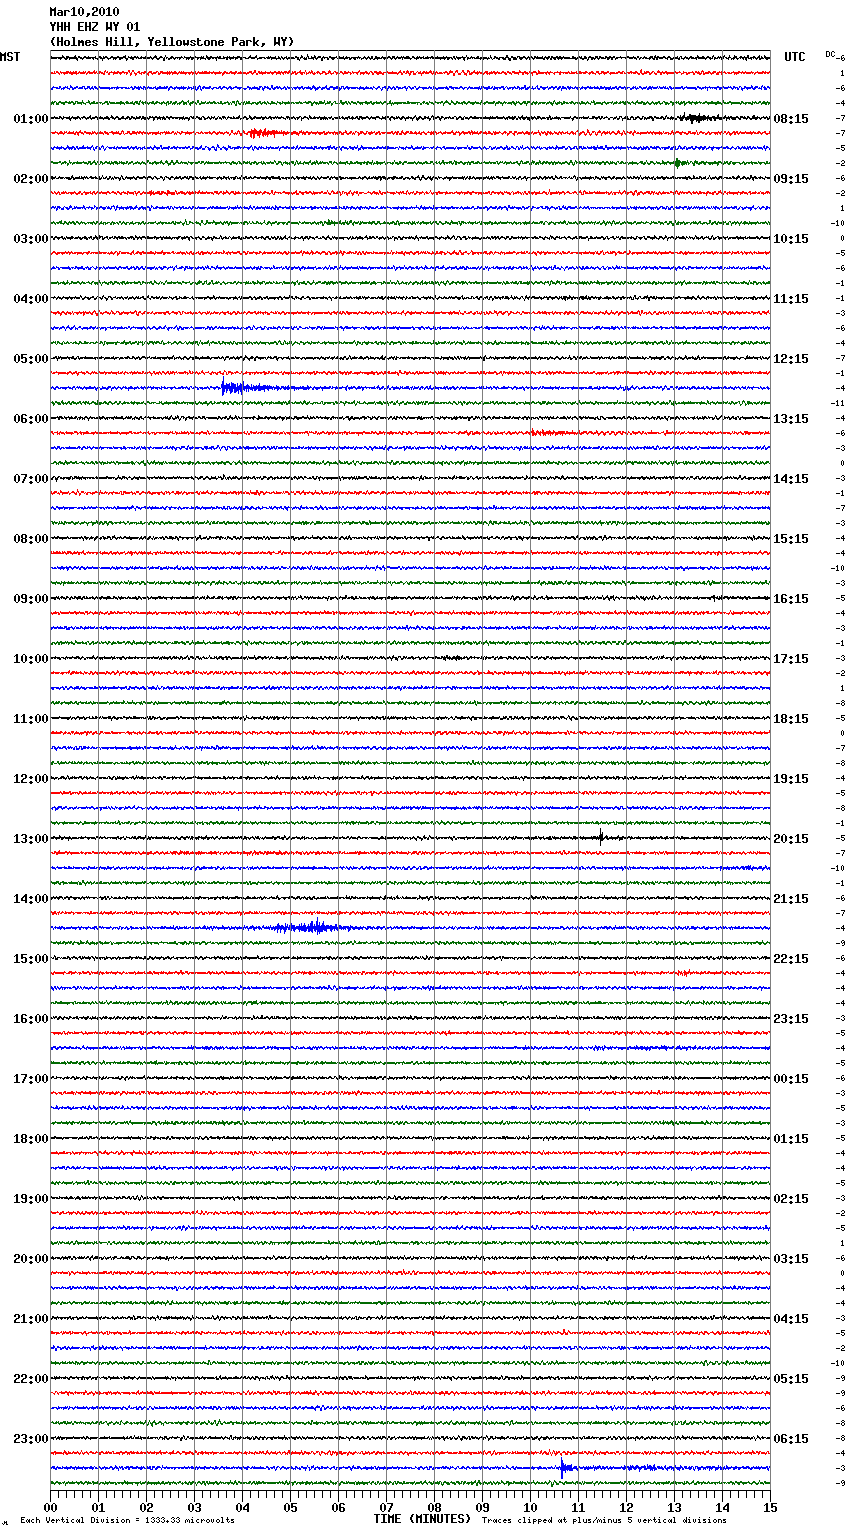850x1534 pixels.
Task: Click the green spike near minute 13 before 02:00
Action: pos(677,163)
